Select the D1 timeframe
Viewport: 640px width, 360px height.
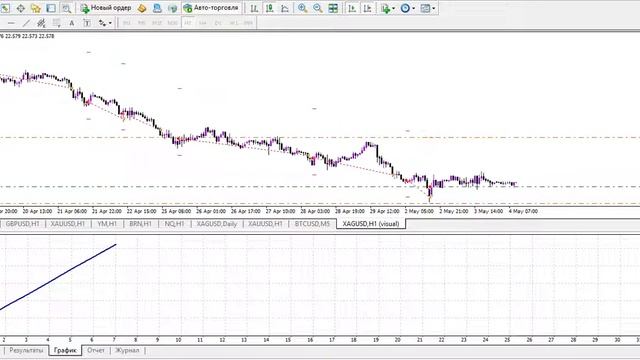(218, 23)
